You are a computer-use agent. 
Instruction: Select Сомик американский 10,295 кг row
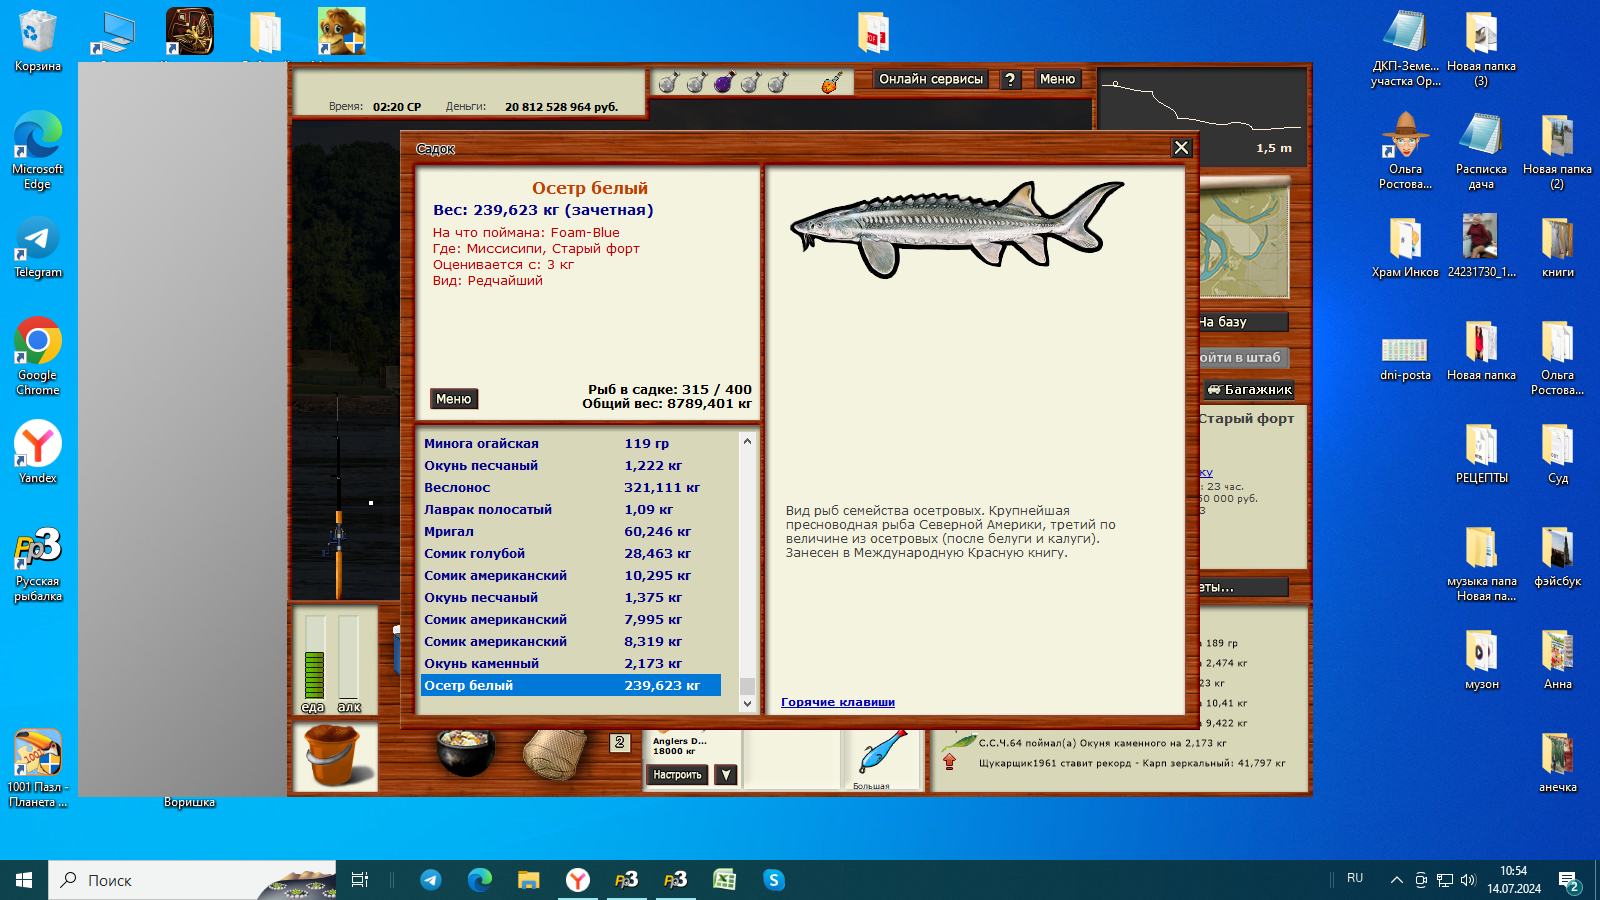[x=571, y=575]
